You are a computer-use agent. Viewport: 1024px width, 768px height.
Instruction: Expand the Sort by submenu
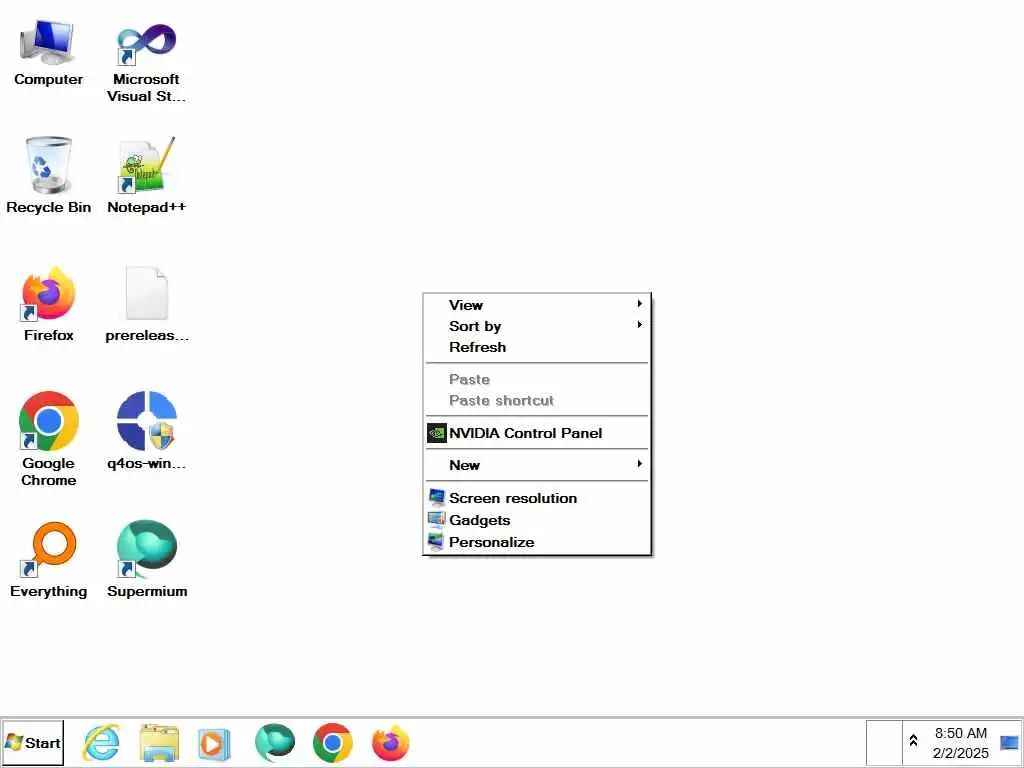[537, 326]
